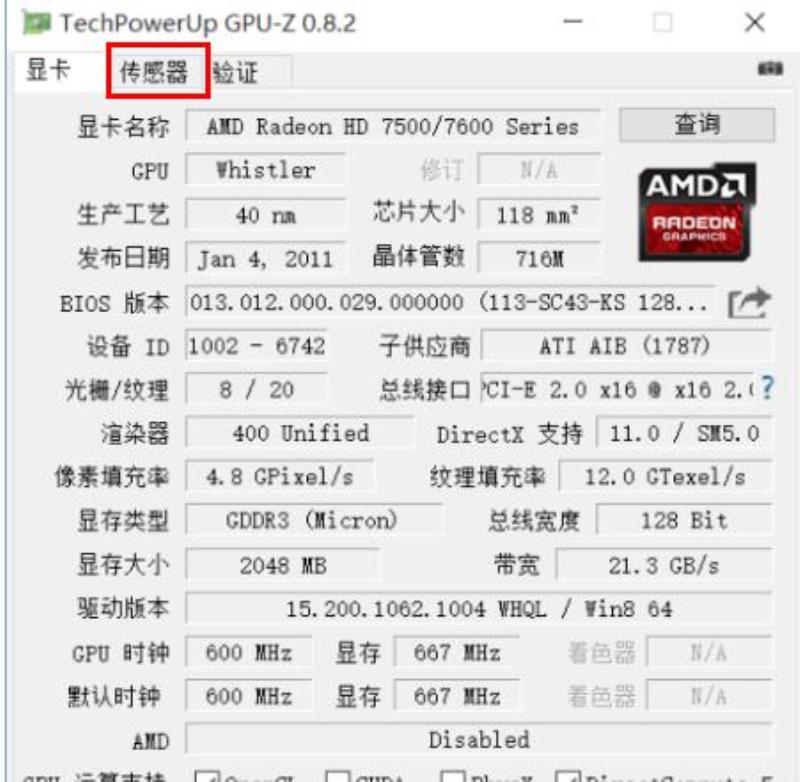Open the 验证 tab
The image size is (800, 782).
(x=236, y=72)
